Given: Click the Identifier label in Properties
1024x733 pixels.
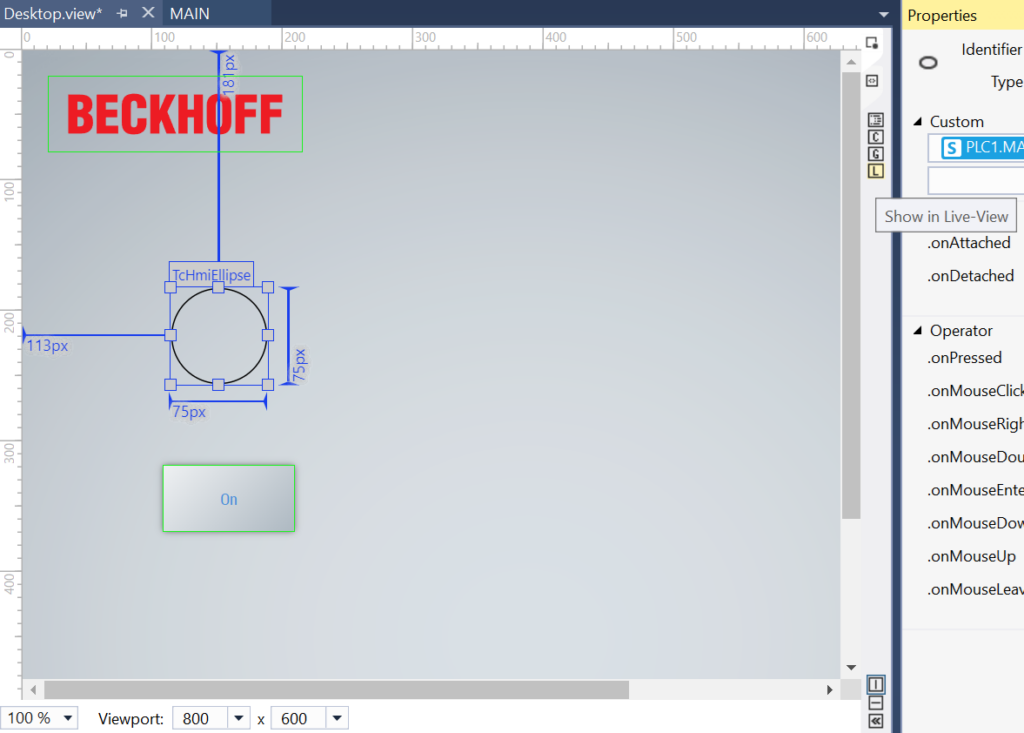Looking at the screenshot, I should [x=991, y=50].
